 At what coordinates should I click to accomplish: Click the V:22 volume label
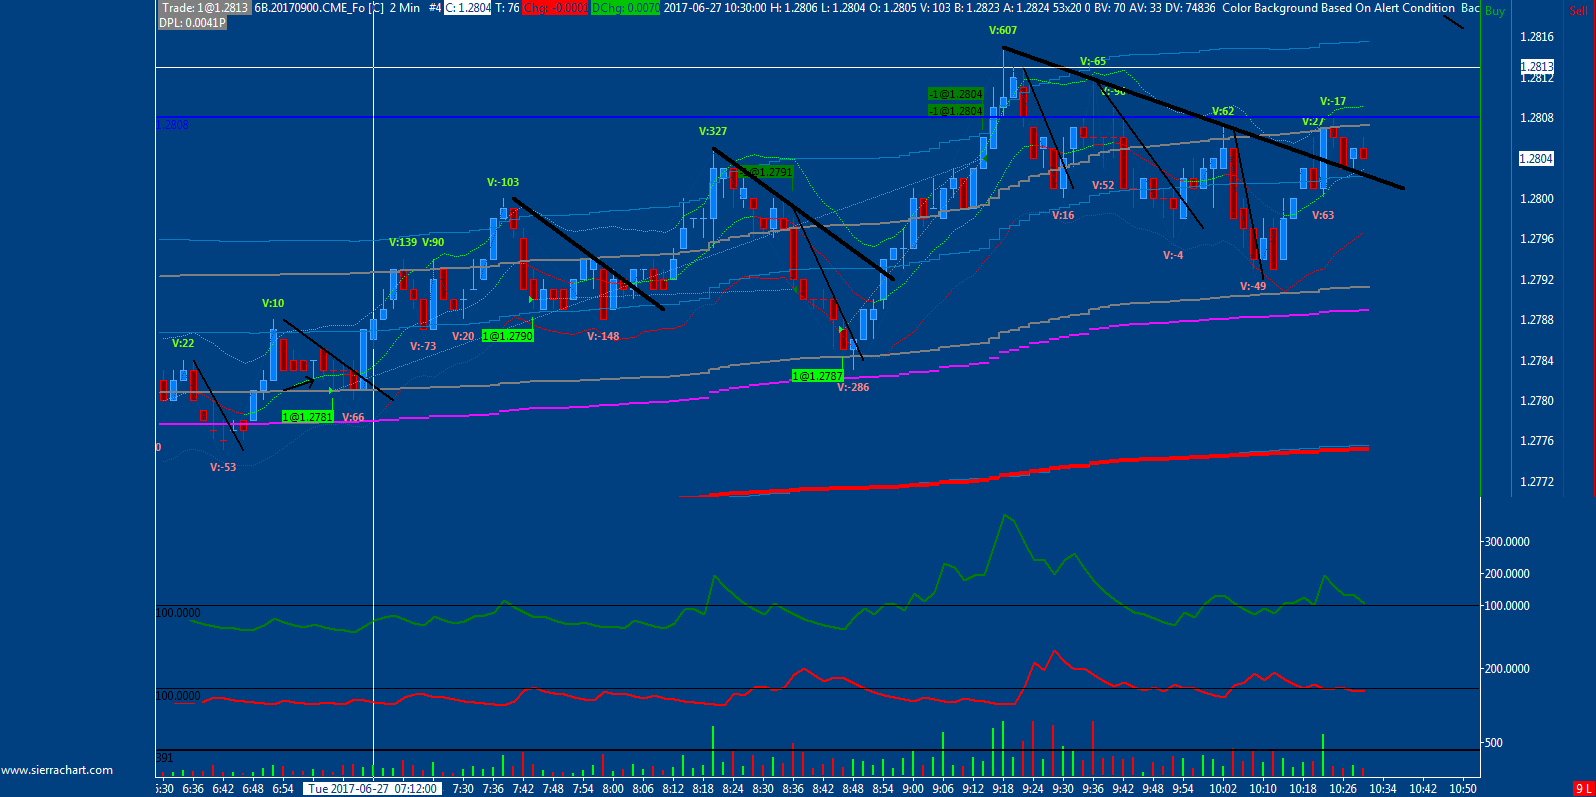pos(183,343)
